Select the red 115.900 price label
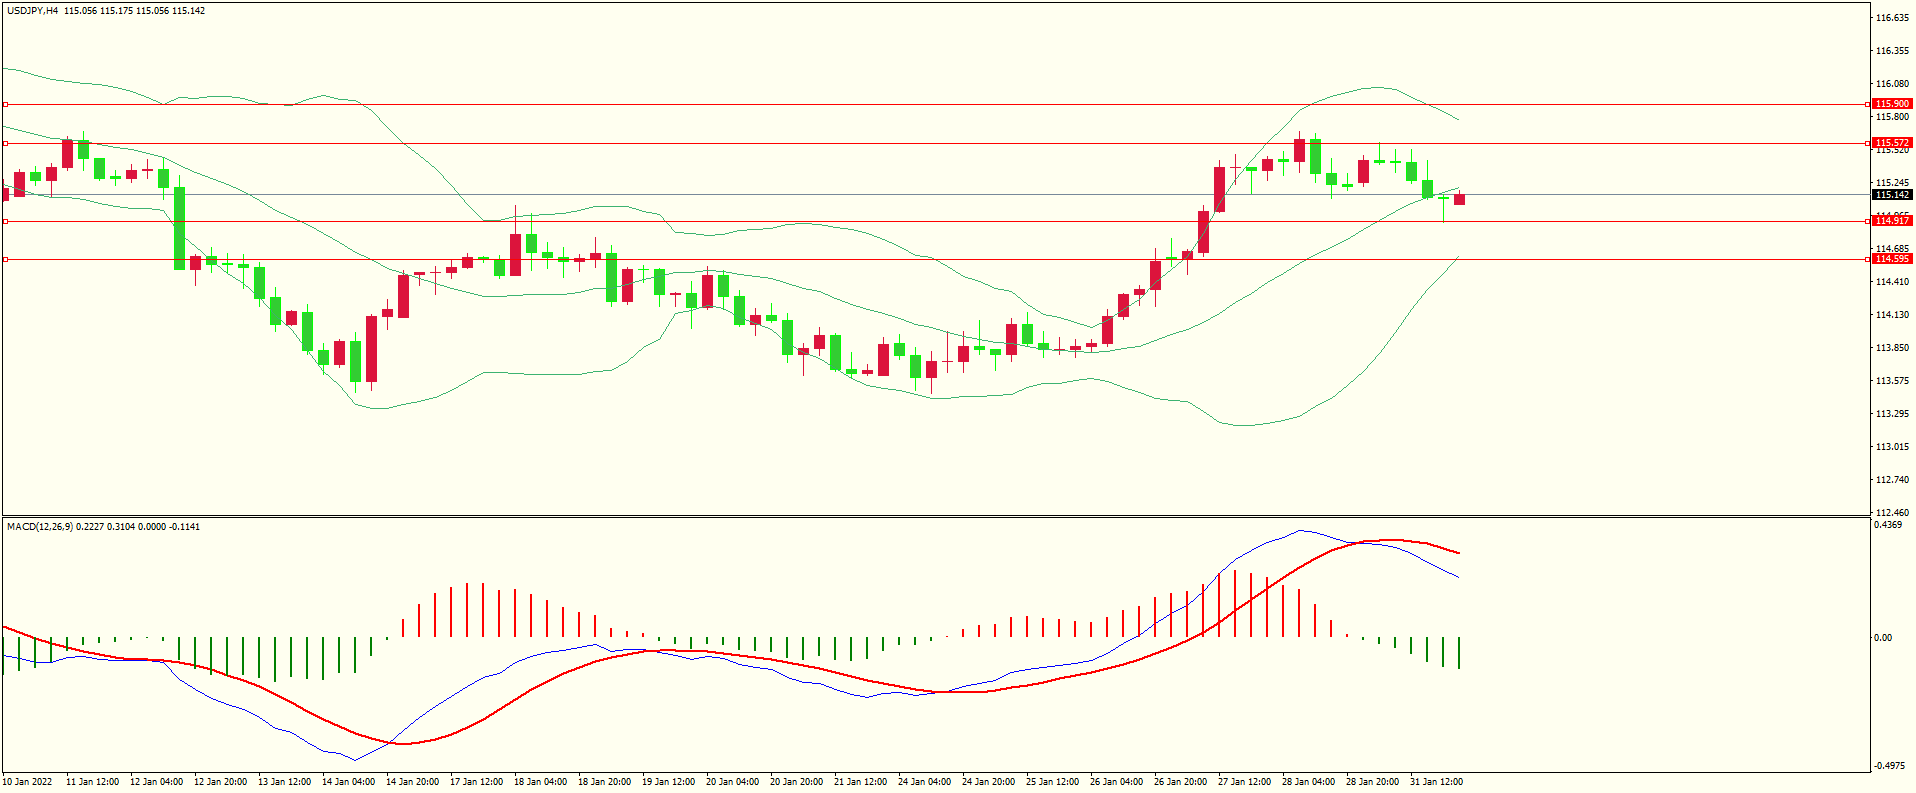Screen dimensions: 1916x793 pyautogui.click(x=1892, y=104)
